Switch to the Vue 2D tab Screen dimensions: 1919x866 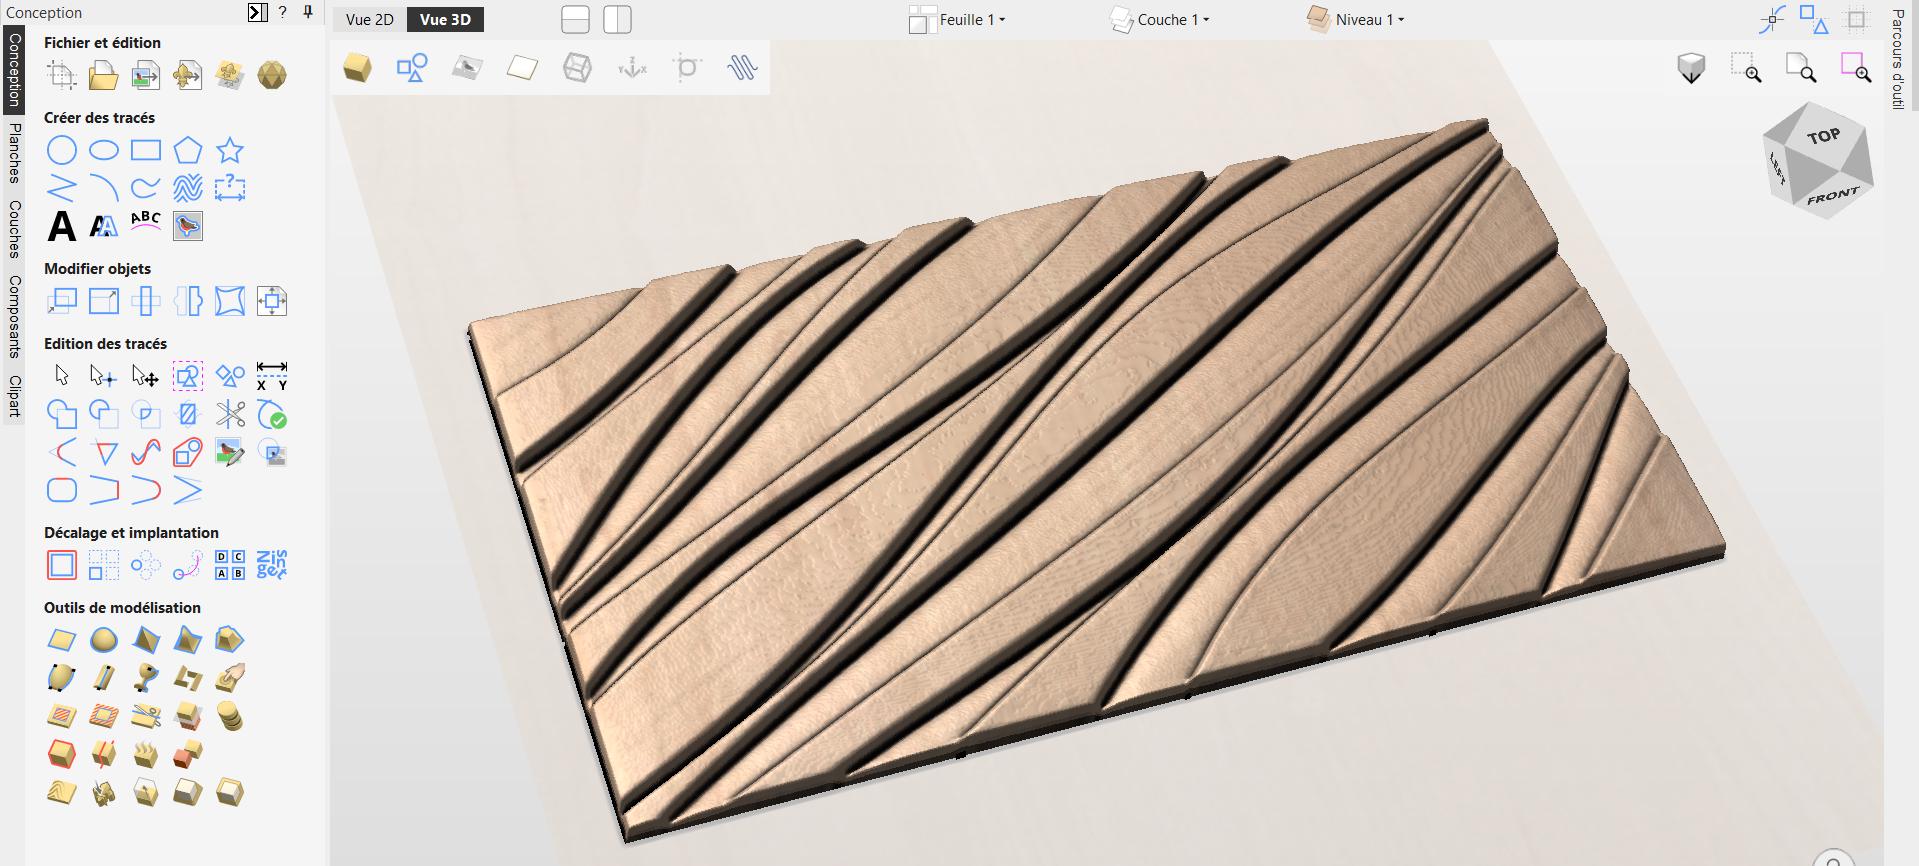pyautogui.click(x=370, y=19)
